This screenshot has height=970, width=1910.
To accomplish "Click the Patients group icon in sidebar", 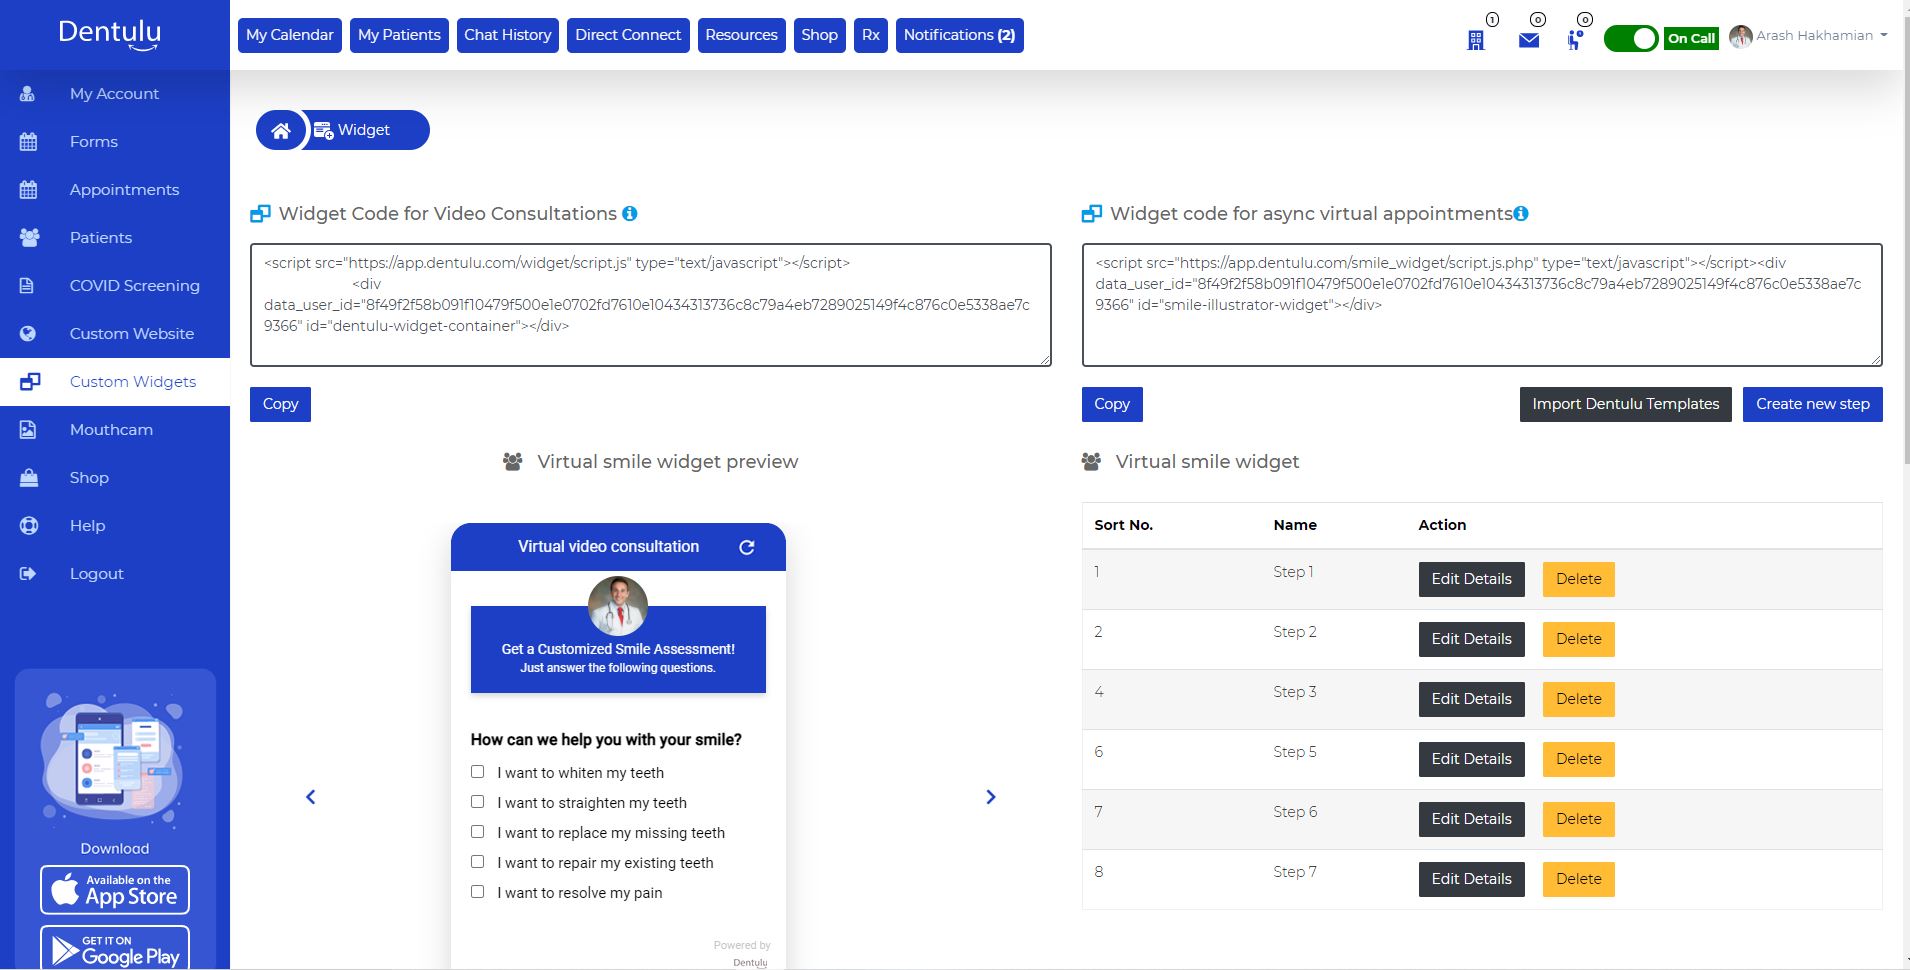I will (29, 238).
